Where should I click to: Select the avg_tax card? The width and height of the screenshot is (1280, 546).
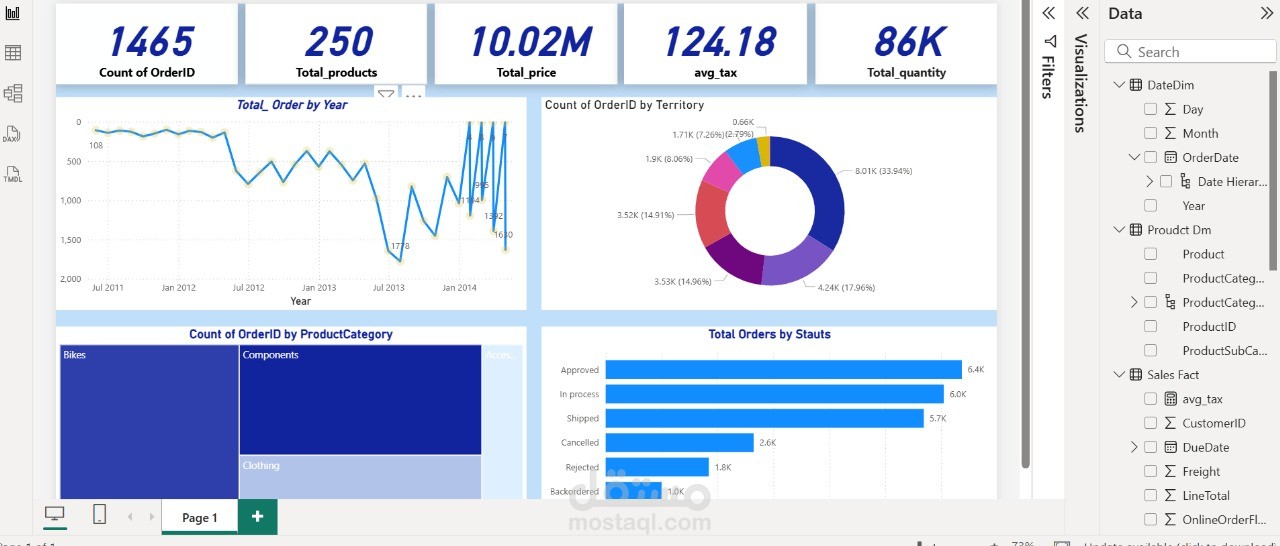pos(716,44)
